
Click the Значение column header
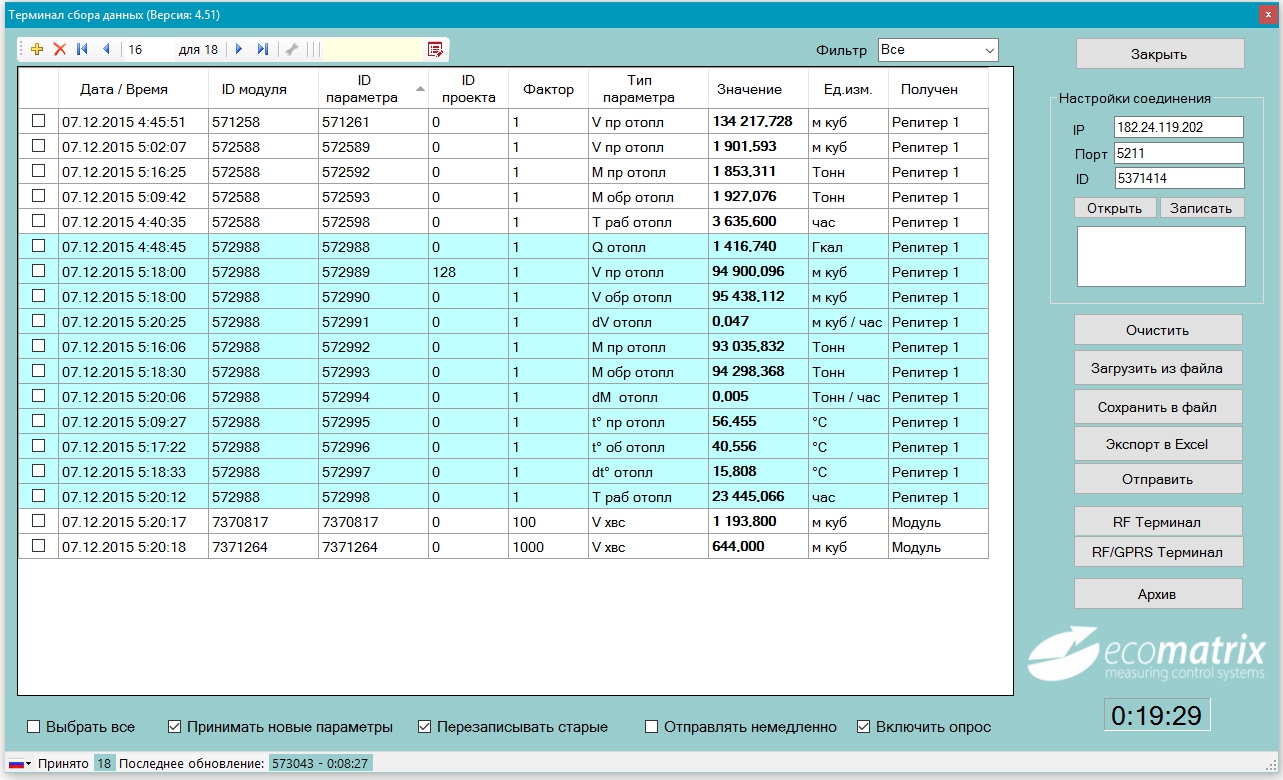[x=759, y=89]
